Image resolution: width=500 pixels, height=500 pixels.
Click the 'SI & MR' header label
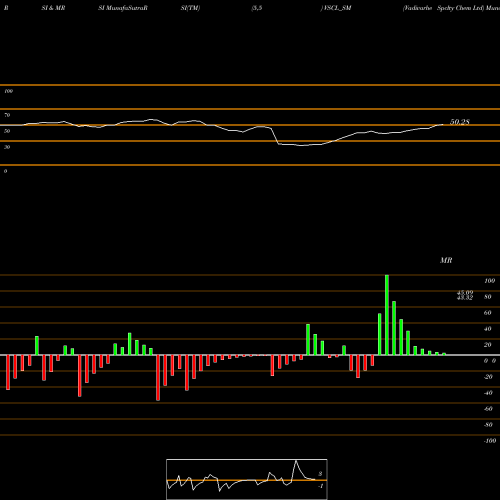click(53, 8)
